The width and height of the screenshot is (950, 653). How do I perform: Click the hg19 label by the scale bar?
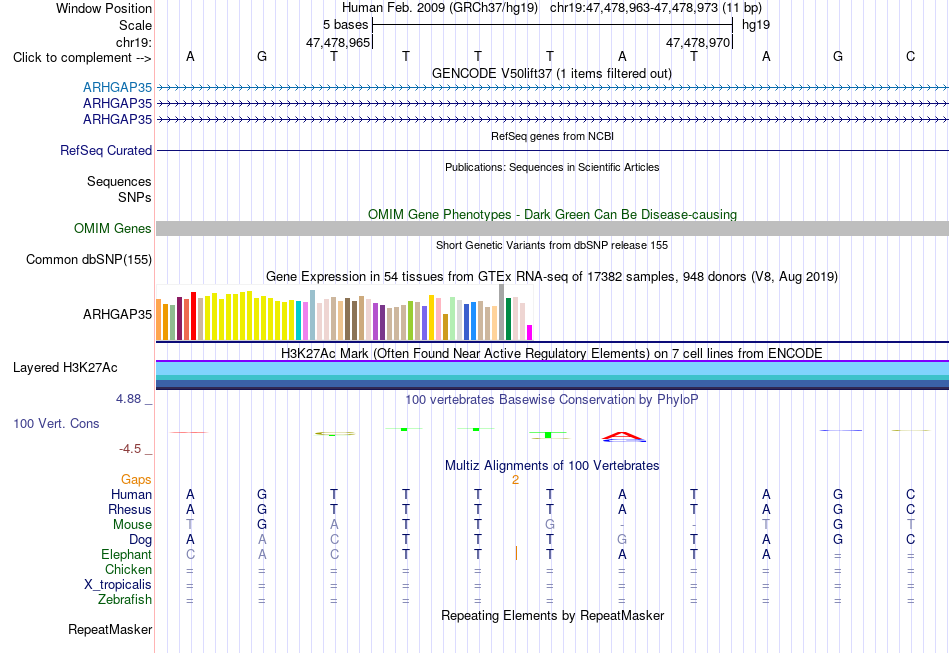[756, 25]
